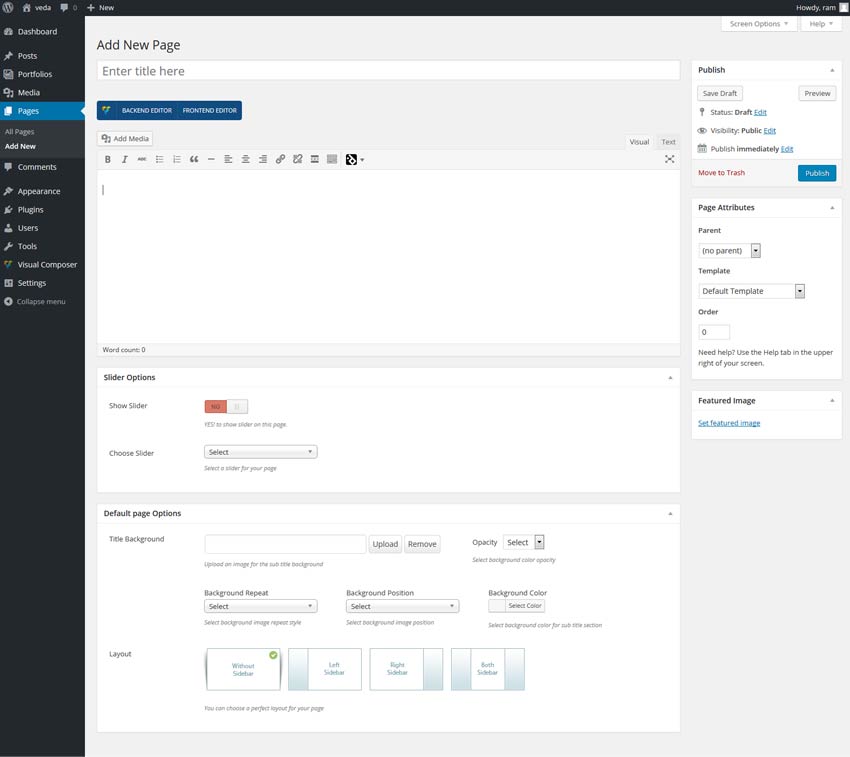Screen dimensions: 850x757
Task: Choose the Both Sidebar layout option
Action: 487,668
